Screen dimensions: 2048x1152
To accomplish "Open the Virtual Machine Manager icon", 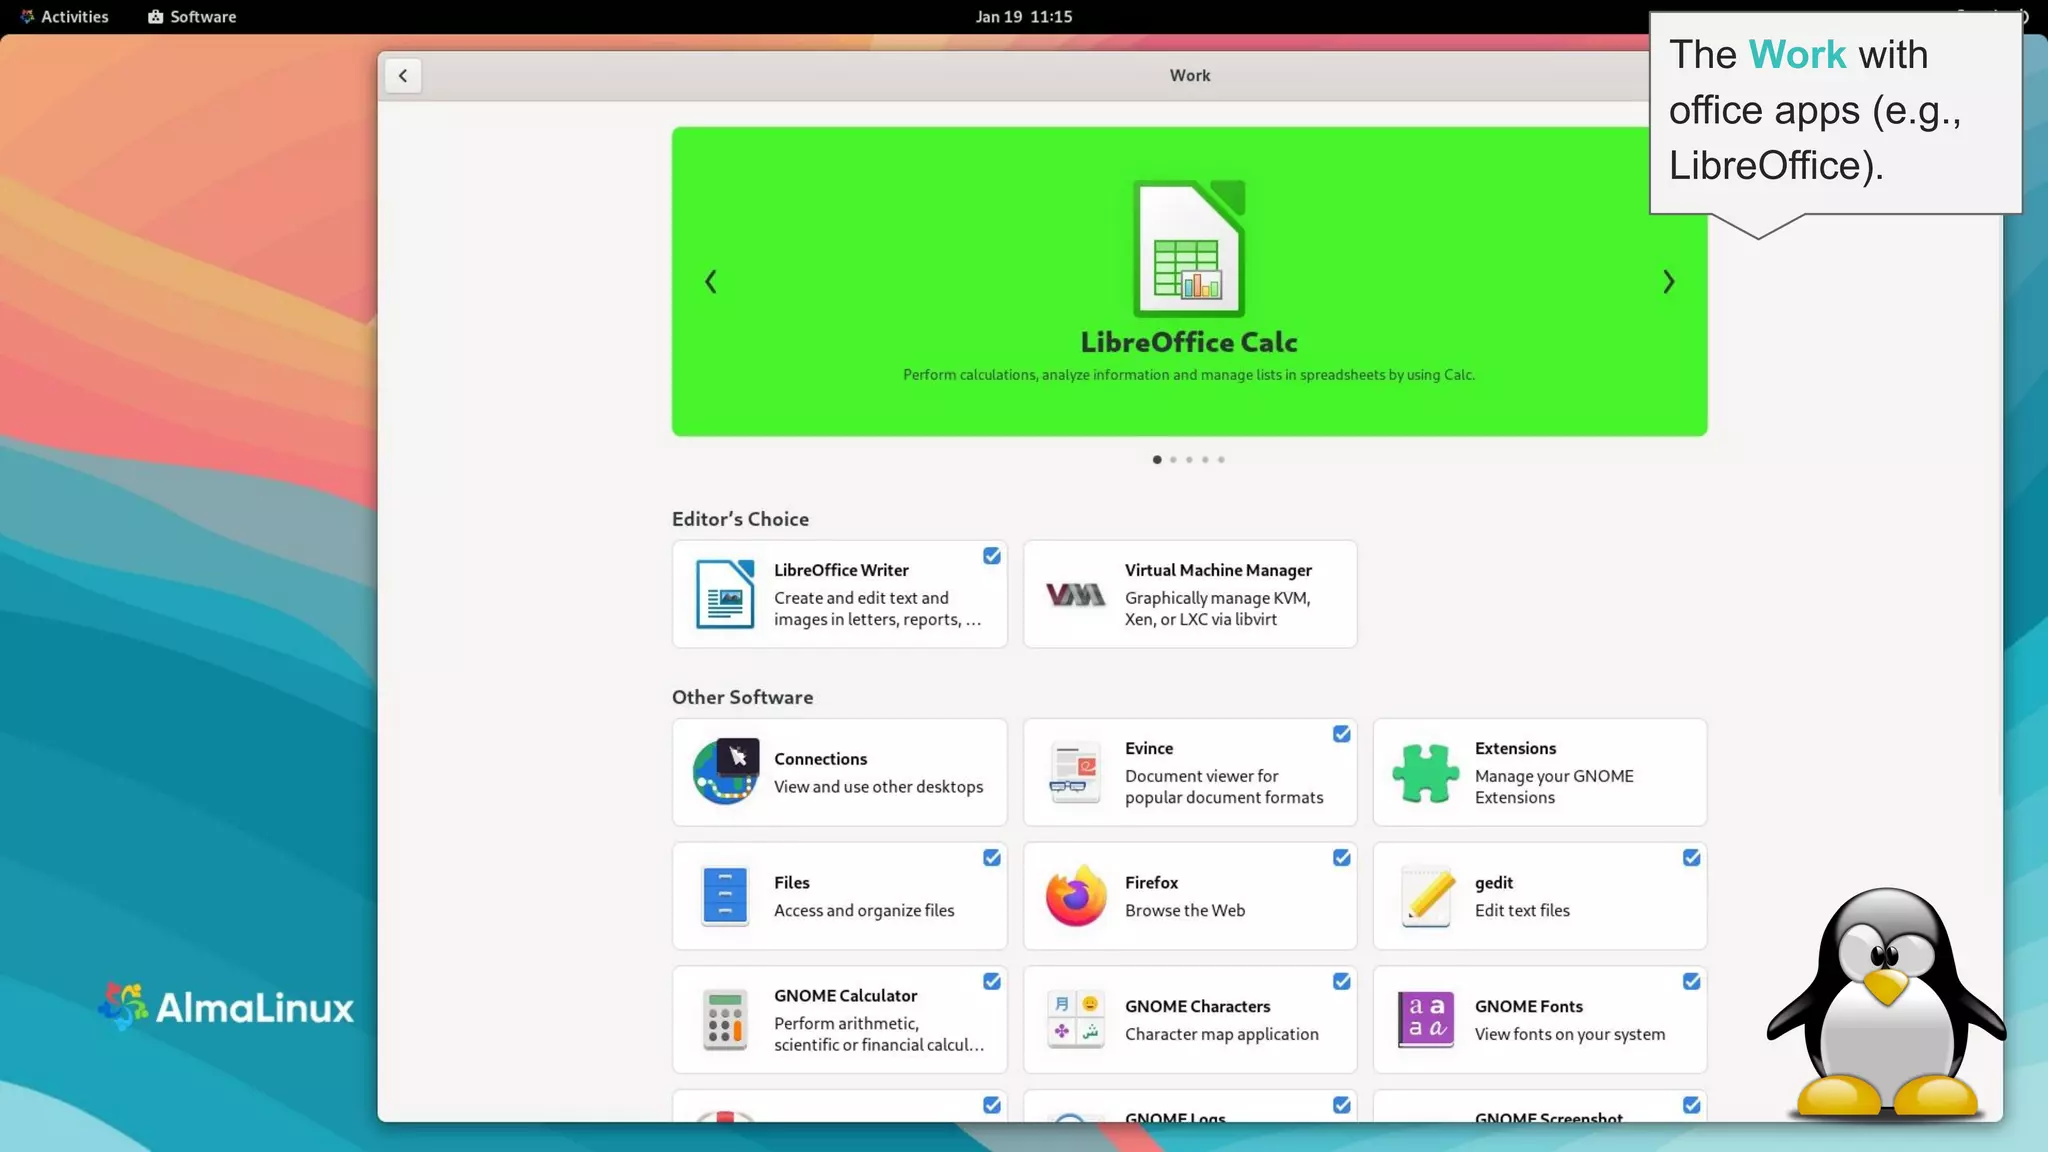I will click(x=1075, y=595).
